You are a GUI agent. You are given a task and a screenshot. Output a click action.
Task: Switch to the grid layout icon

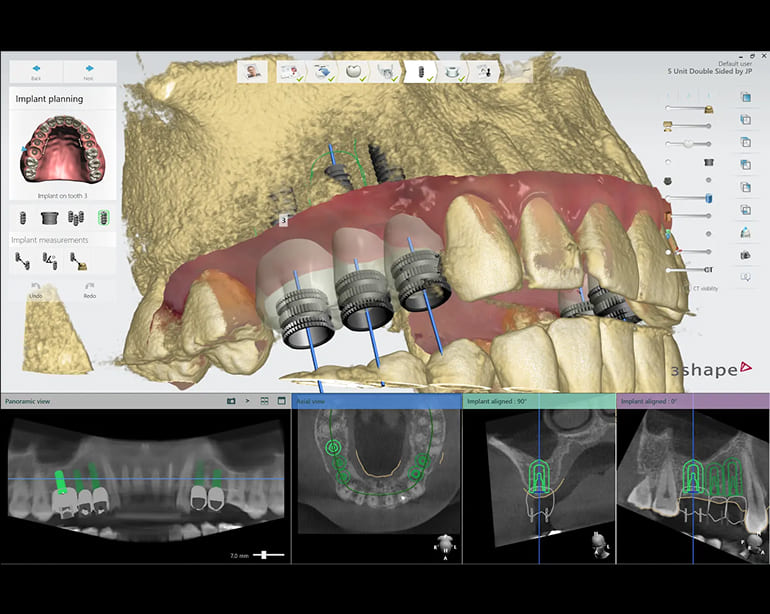[x=264, y=401]
